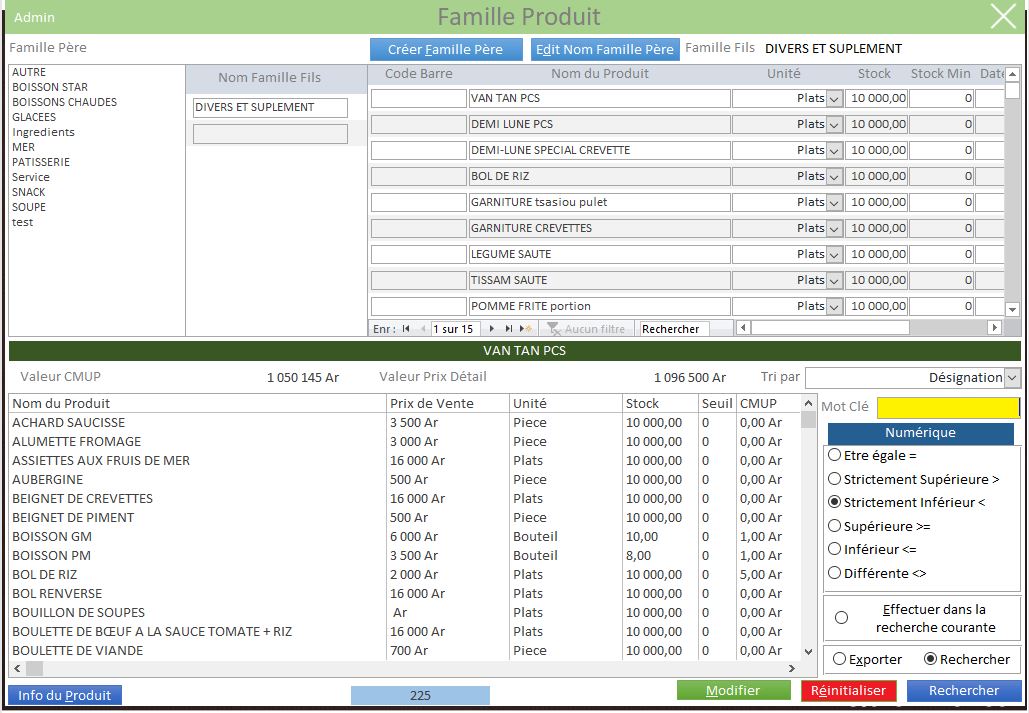Go to next record in navigator
The height and width of the screenshot is (713, 1029).
click(x=491, y=329)
